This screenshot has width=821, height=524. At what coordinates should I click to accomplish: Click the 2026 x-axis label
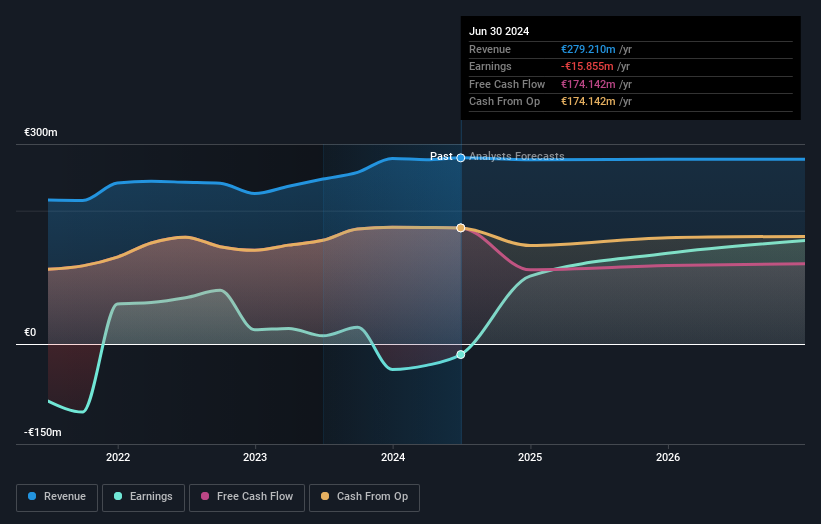click(668, 457)
